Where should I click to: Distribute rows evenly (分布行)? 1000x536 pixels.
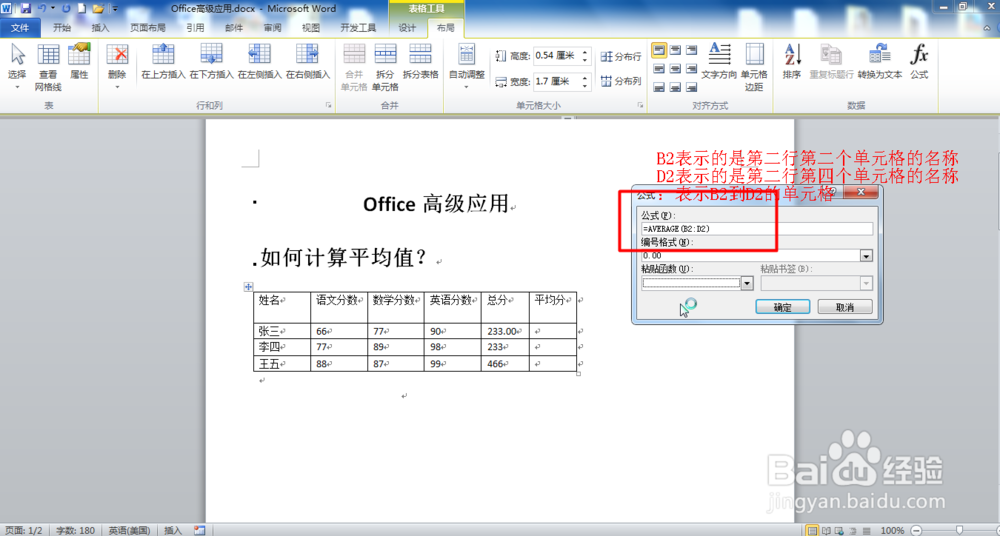pyautogui.click(x=621, y=57)
